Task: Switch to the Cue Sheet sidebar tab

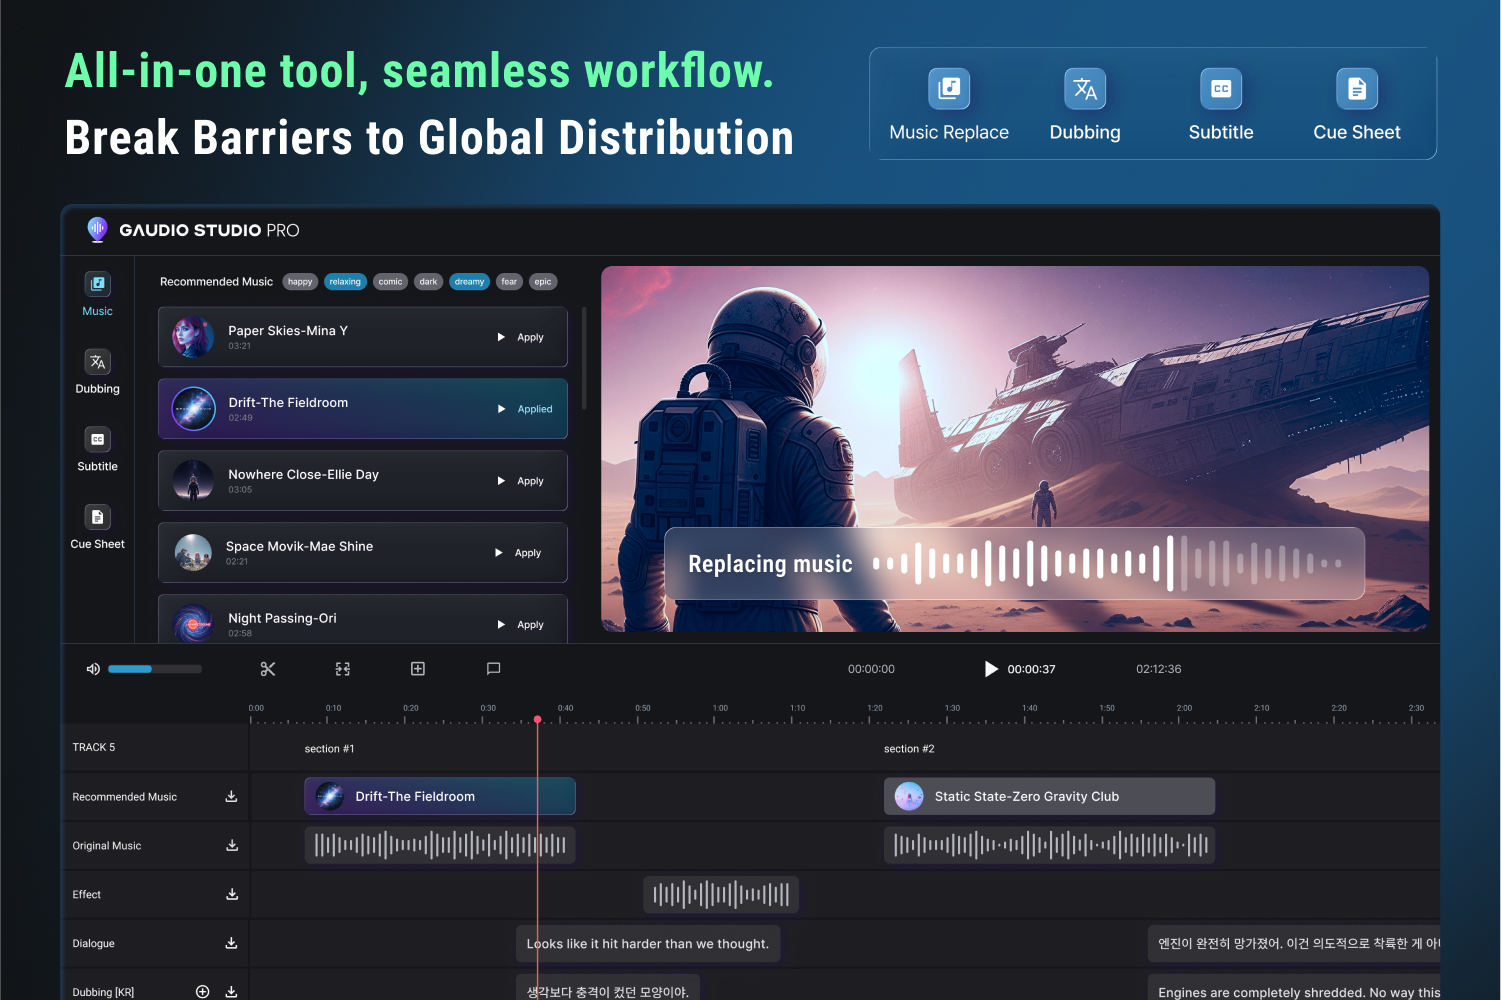Action: point(97,527)
